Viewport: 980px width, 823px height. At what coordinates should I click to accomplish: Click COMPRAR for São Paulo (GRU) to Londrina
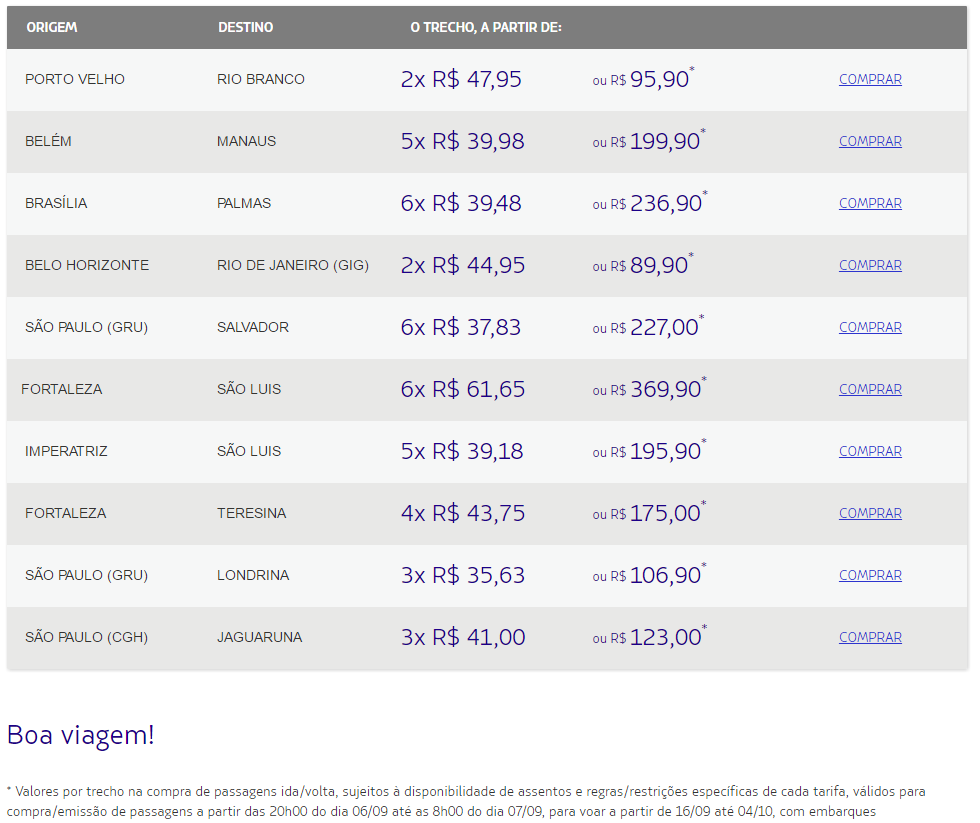click(870, 574)
